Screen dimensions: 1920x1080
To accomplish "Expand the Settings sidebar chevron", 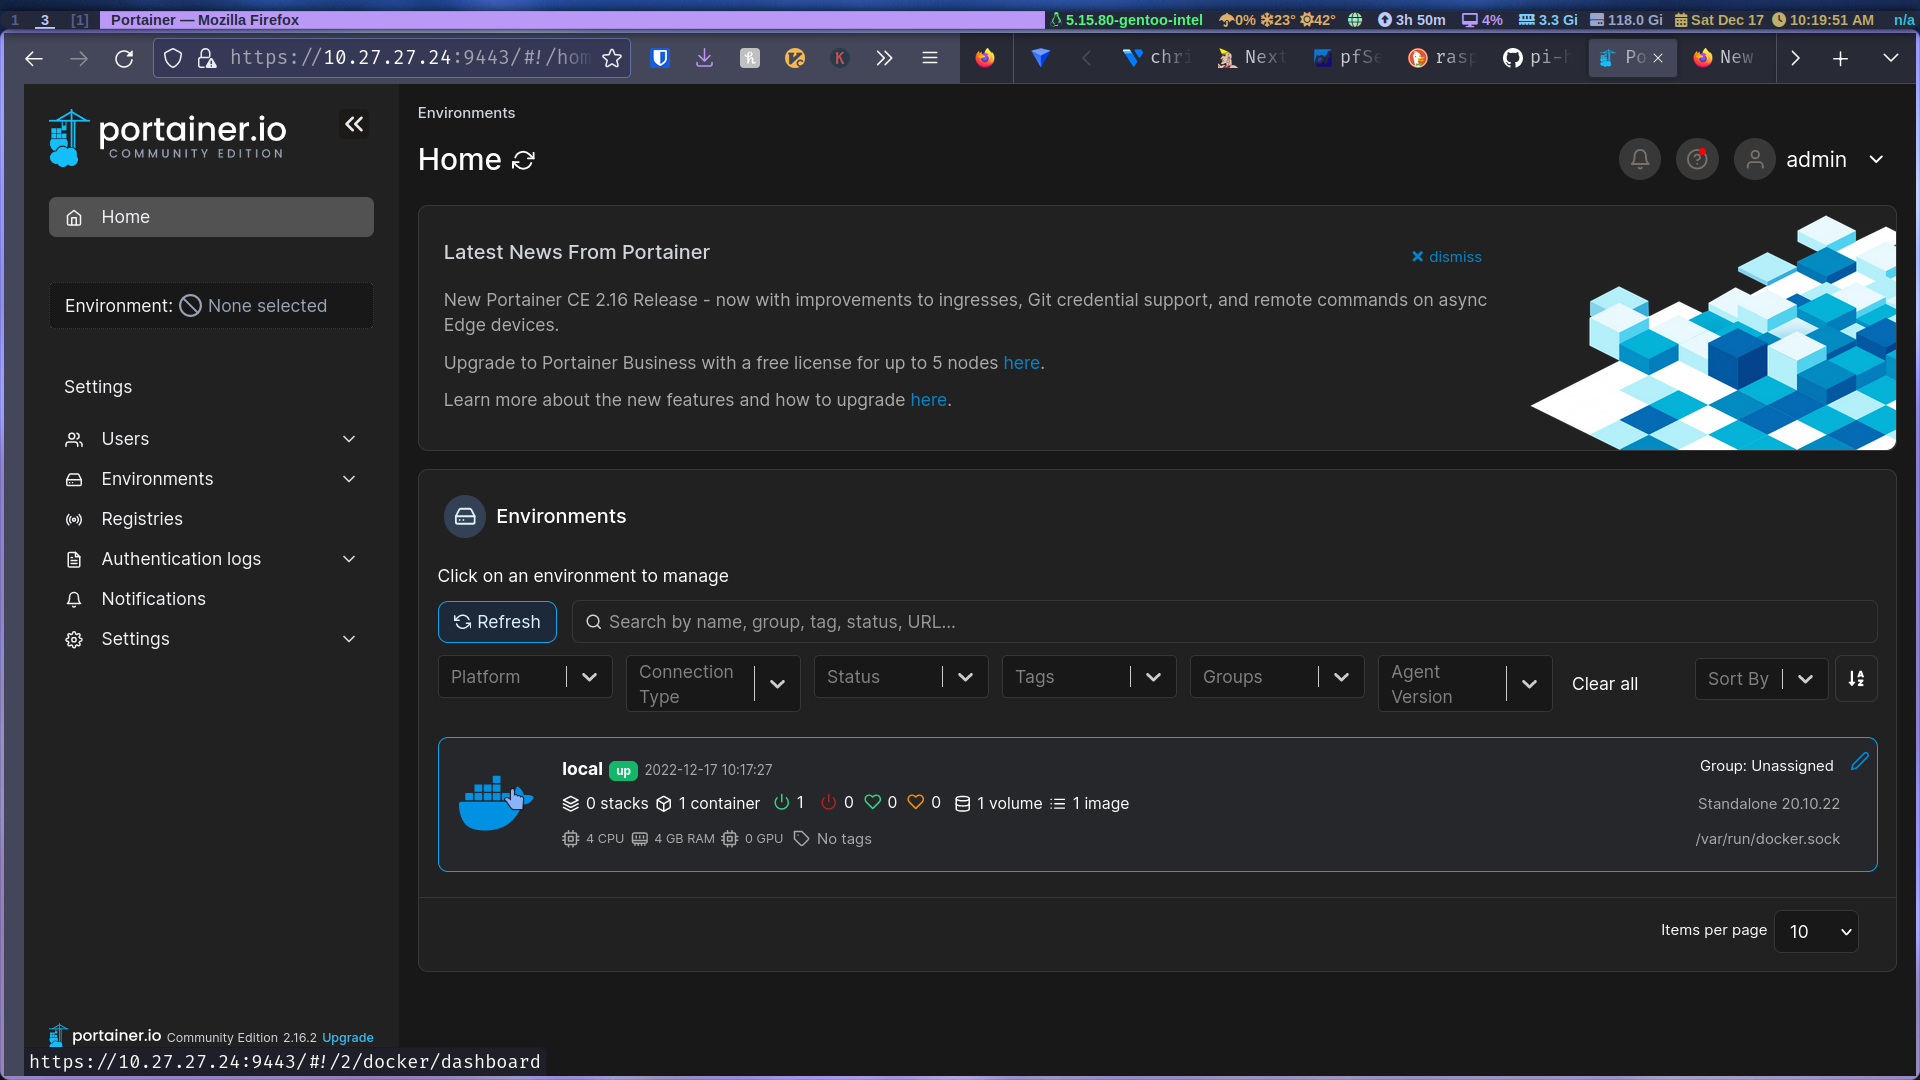I will 349,639.
